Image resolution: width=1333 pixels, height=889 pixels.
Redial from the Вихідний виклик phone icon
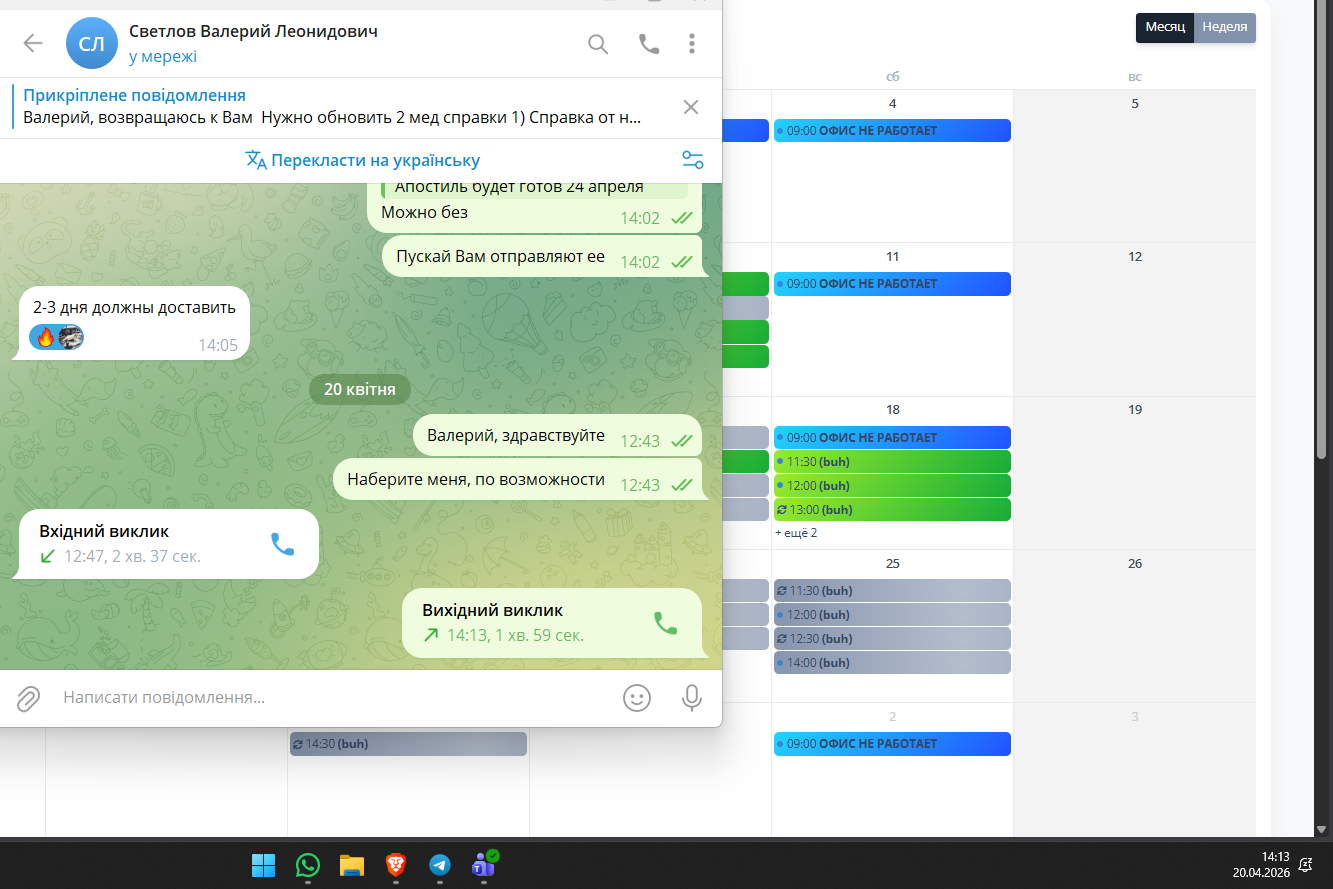(x=665, y=623)
